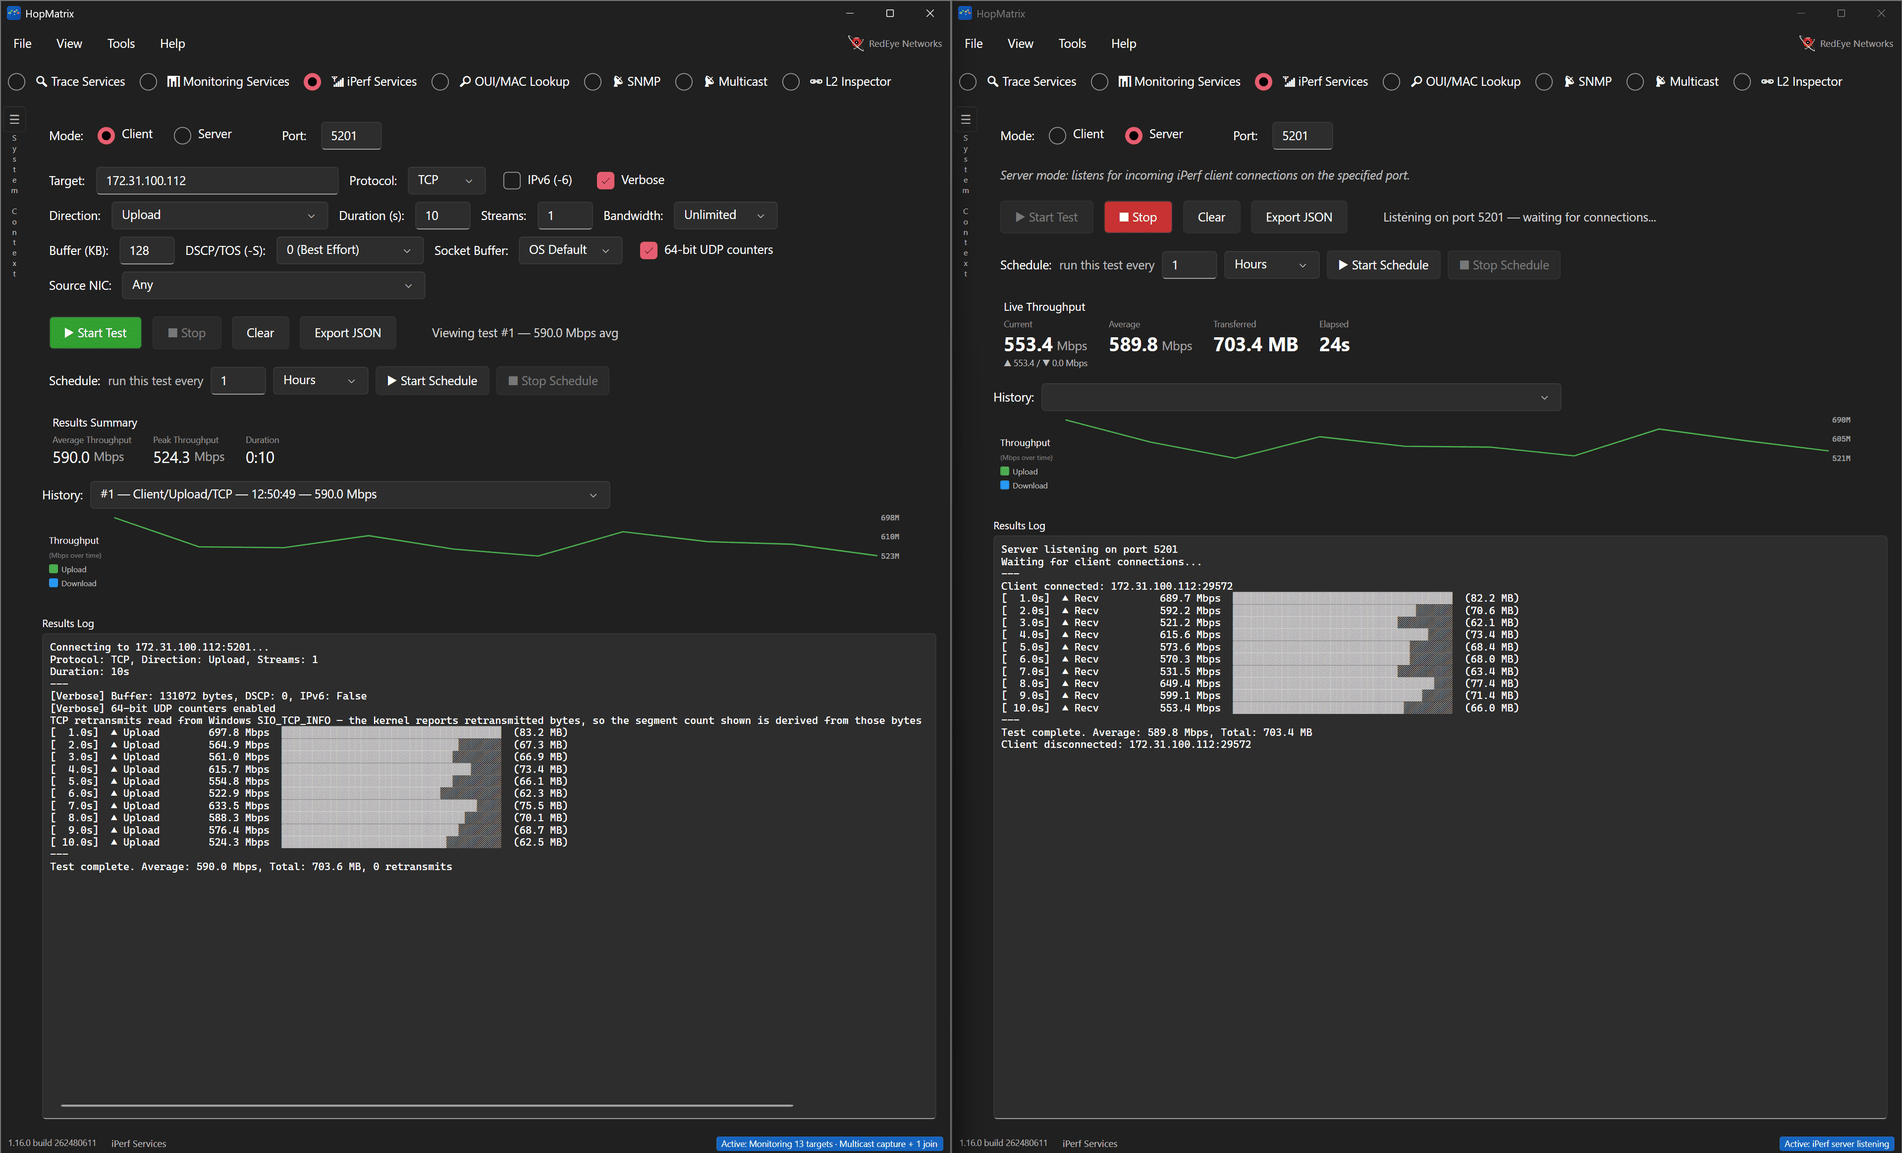This screenshot has height=1153, width=1902.
Task: Click Active iPerf server listening status badge
Action: pyautogui.click(x=1836, y=1143)
